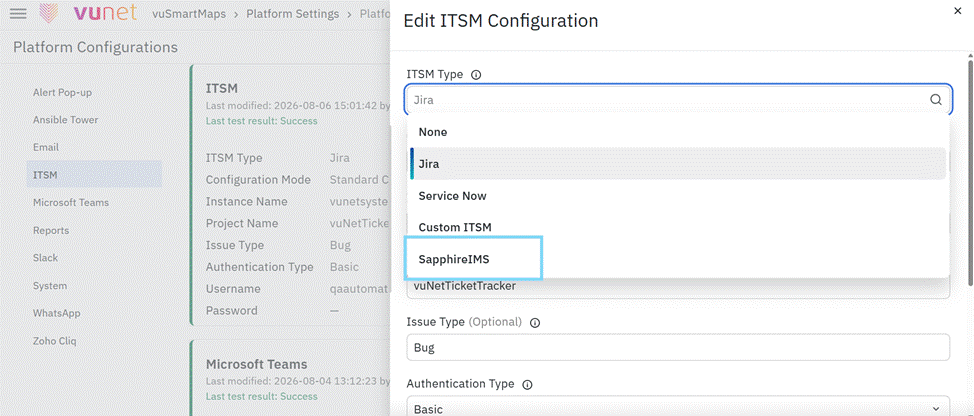Click the vuSmartMaps breadcrumb
Screen dimensions: 974x416
point(190,14)
